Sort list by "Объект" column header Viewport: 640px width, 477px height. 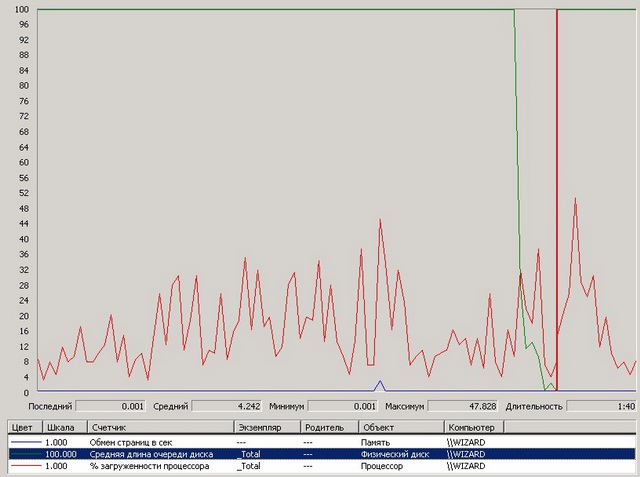tap(400, 427)
